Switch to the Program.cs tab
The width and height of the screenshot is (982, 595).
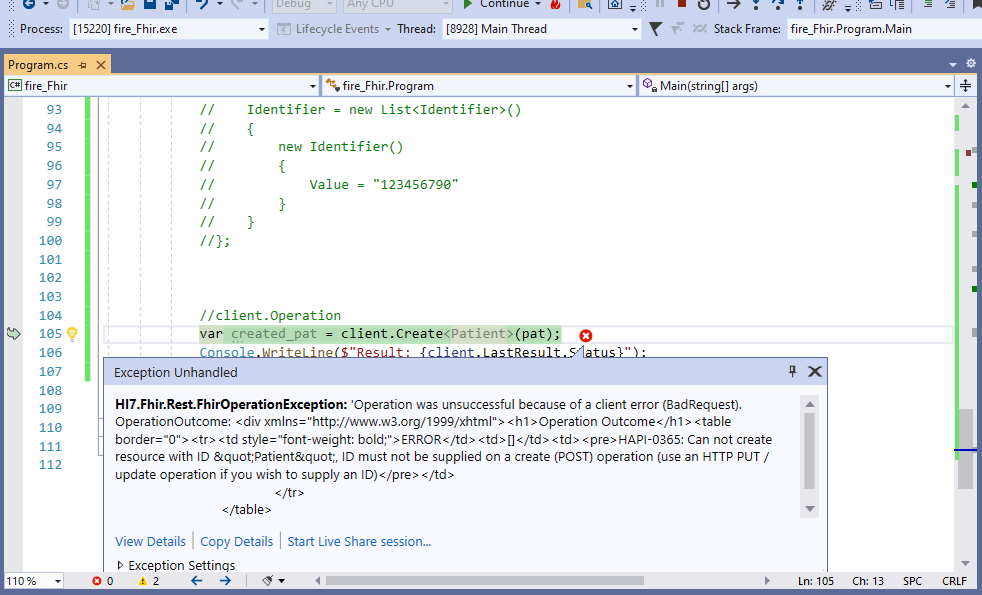(x=40, y=63)
